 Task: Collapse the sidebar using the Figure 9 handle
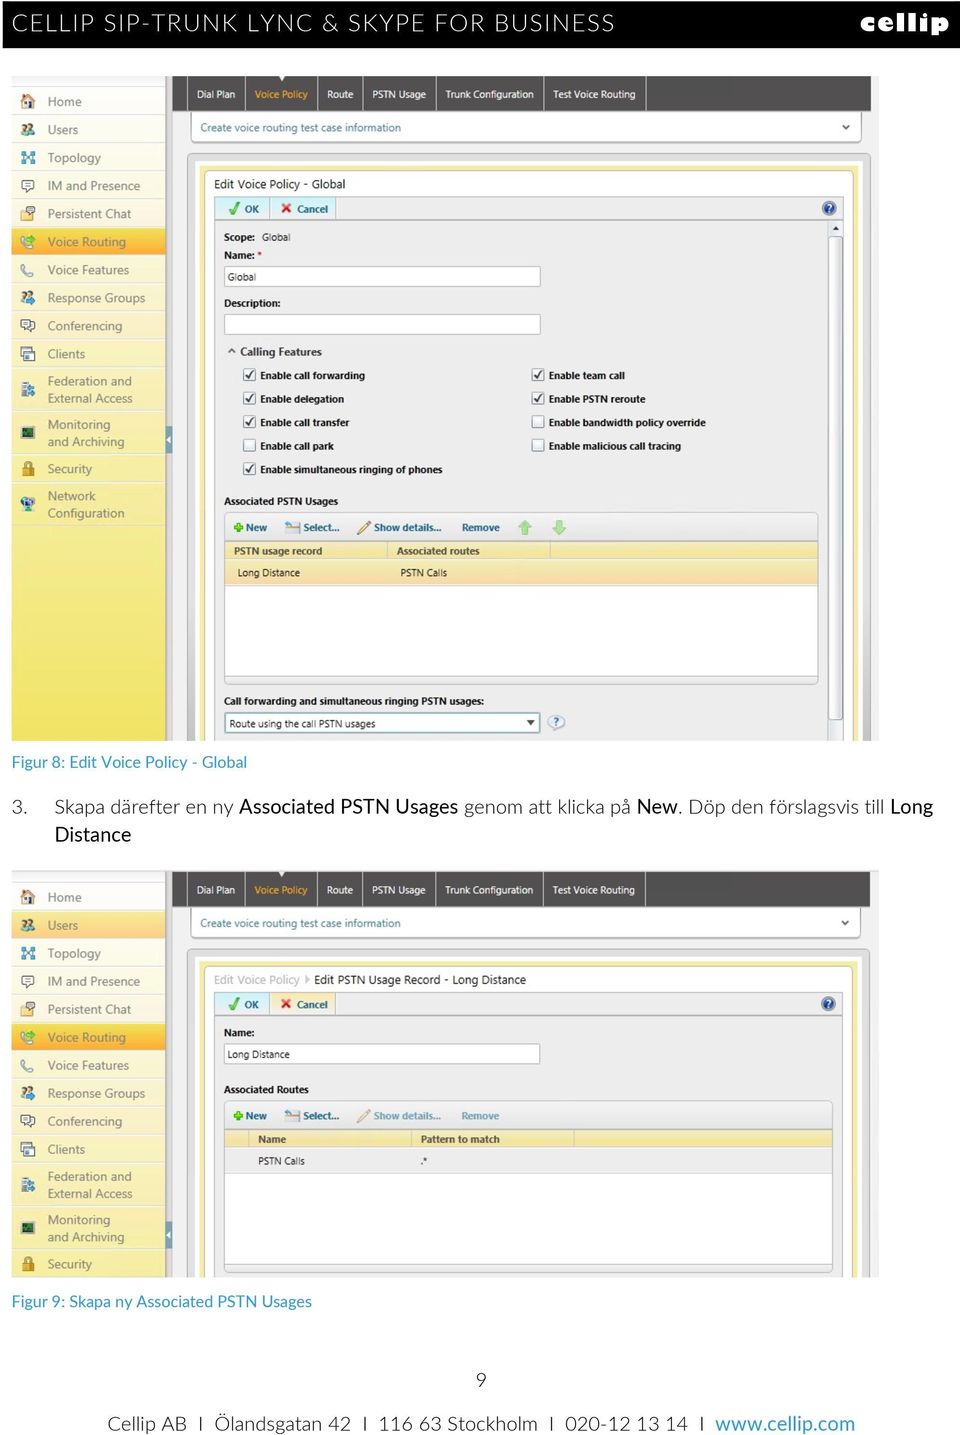(x=169, y=1235)
